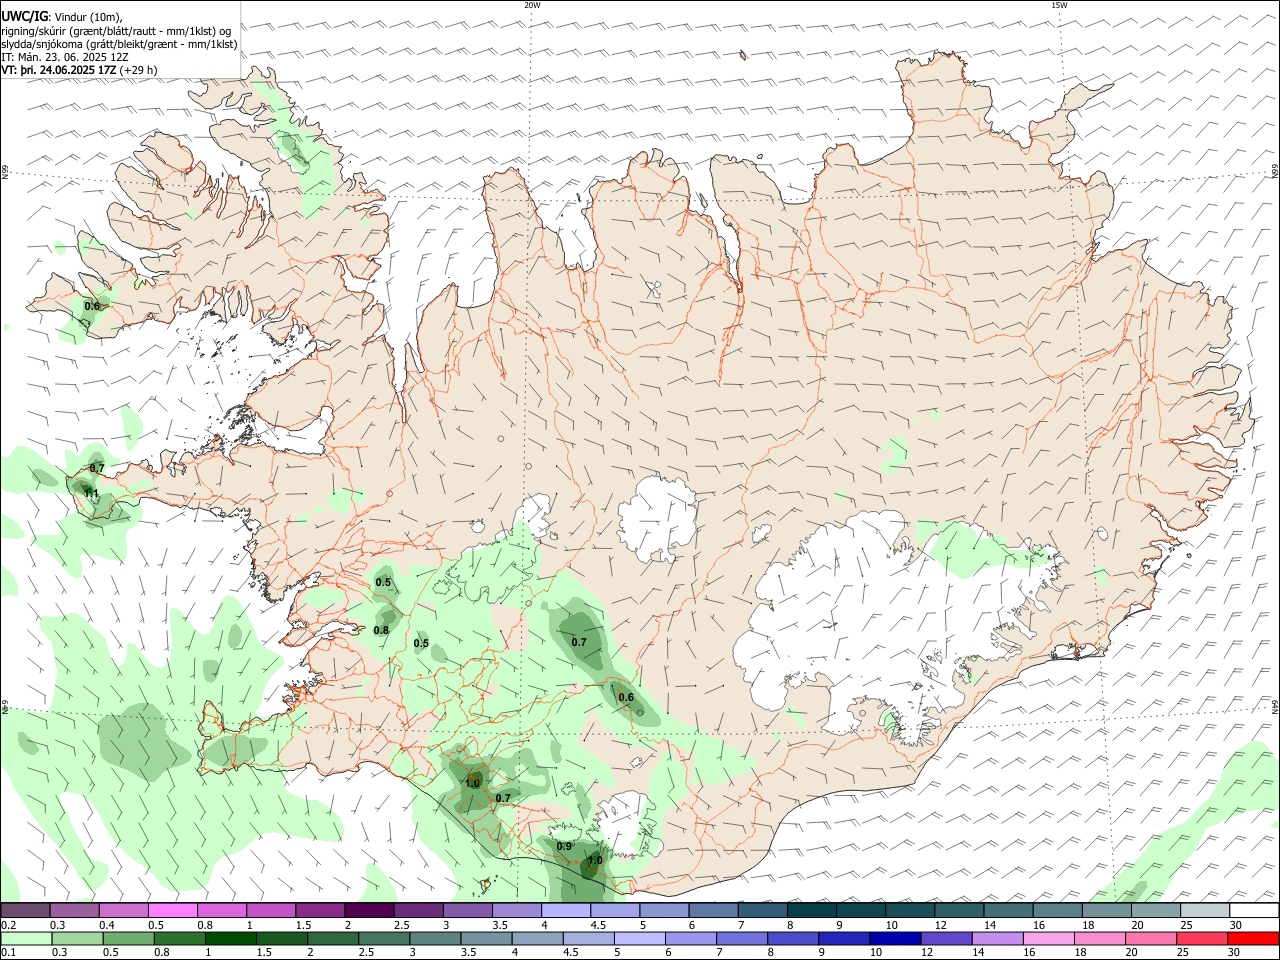This screenshot has height=960, width=1280.
Task: Click the '15W' longitude label
Action: [x=1059, y=5]
